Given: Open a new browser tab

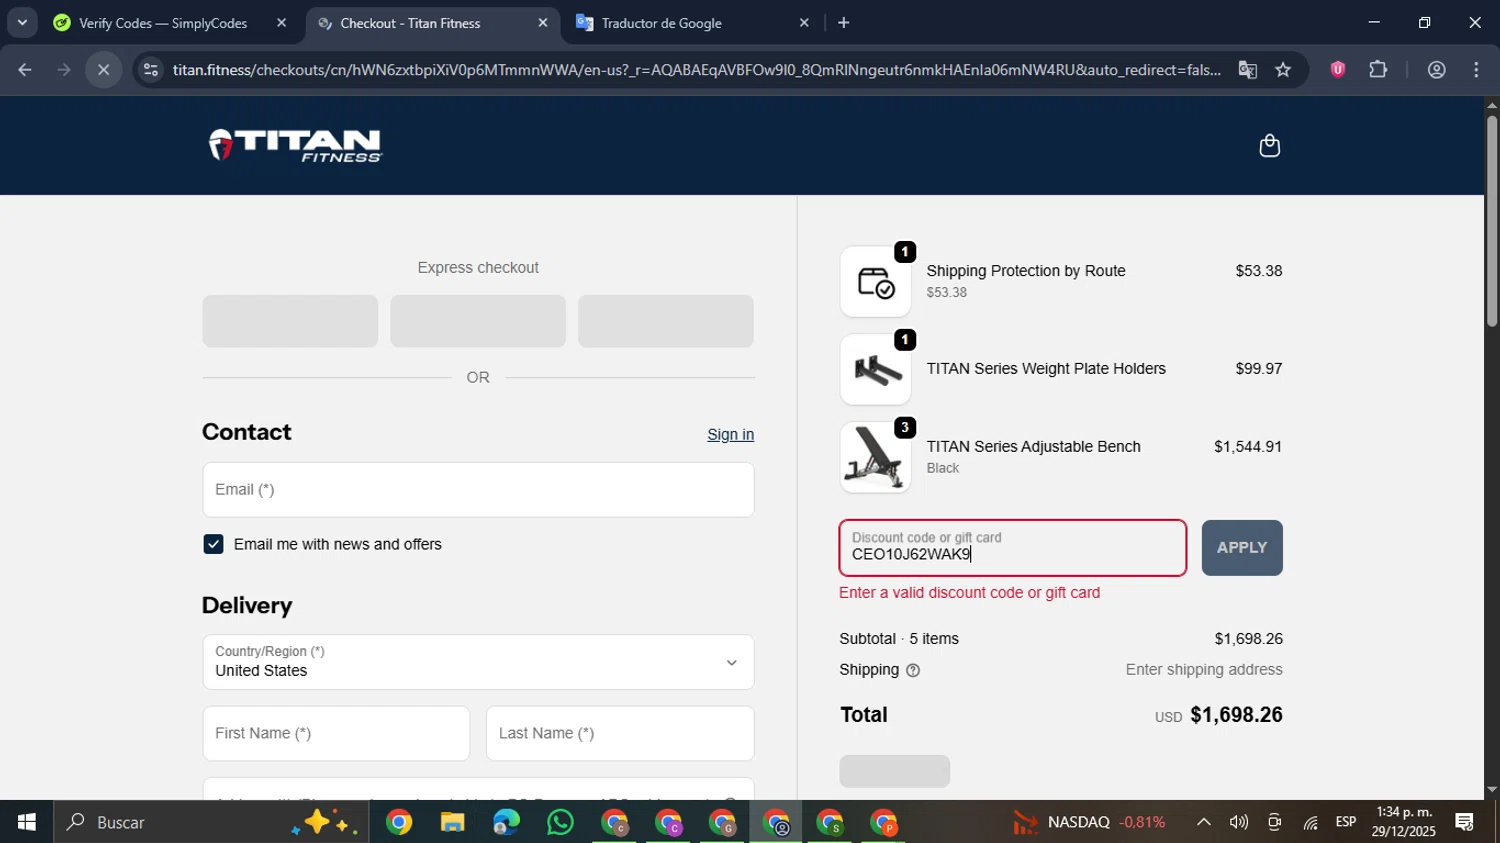Looking at the screenshot, I should pyautogui.click(x=843, y=23).
